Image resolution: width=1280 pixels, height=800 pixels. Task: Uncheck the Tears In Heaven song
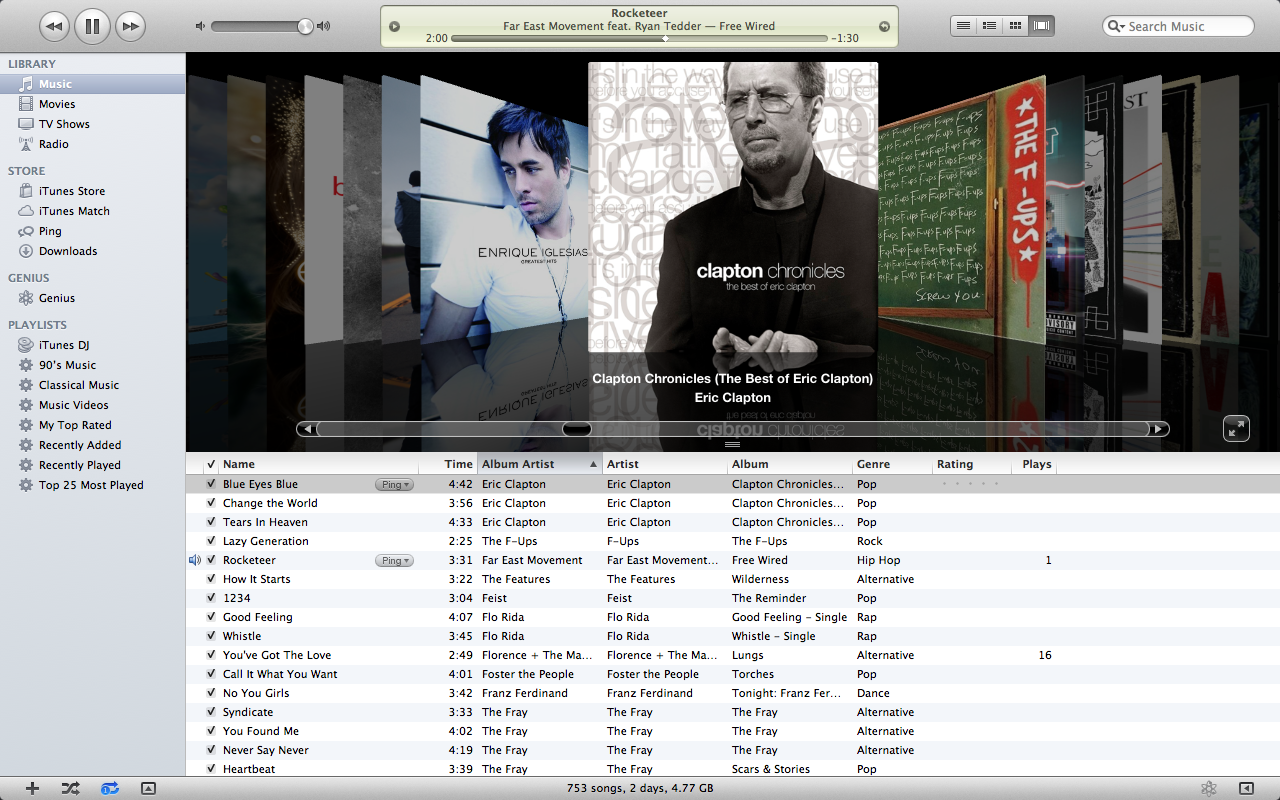(211, 522)
